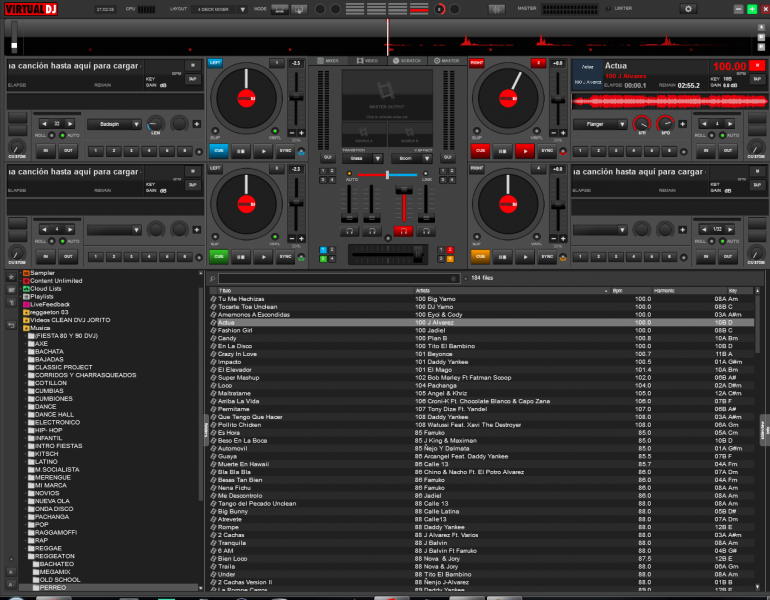Click SYNC on deck 1
This screenshot has height=600, width=770.
(x=285, y=151)
